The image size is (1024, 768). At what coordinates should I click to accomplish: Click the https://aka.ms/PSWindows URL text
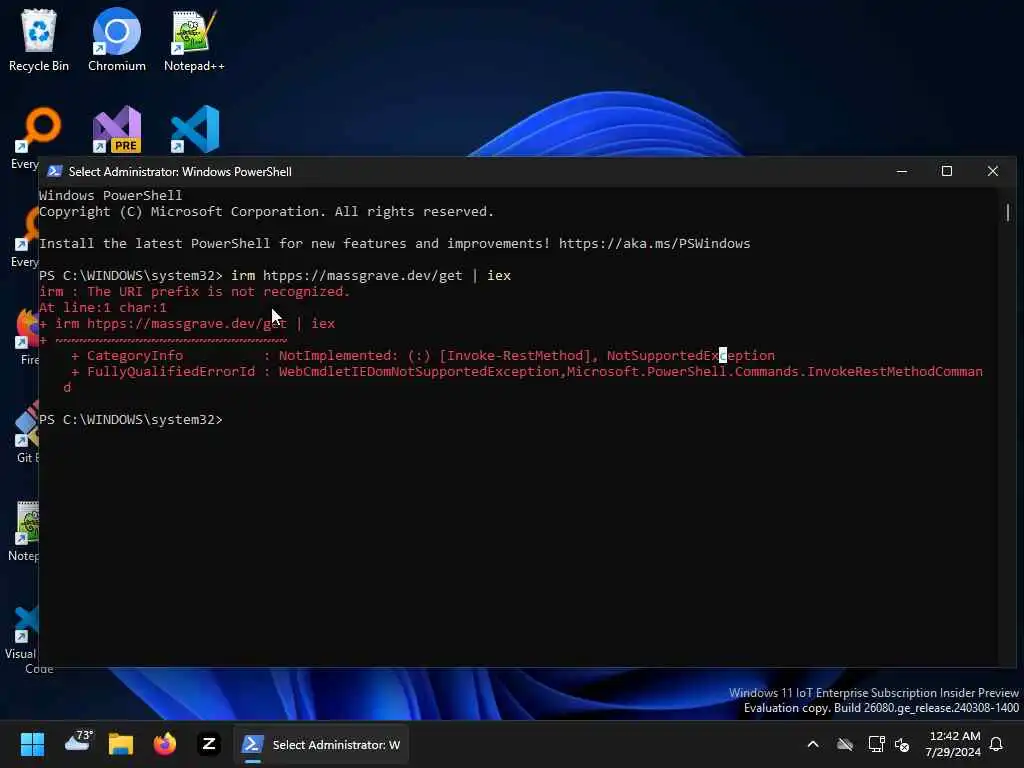click(x=654, y=244)
